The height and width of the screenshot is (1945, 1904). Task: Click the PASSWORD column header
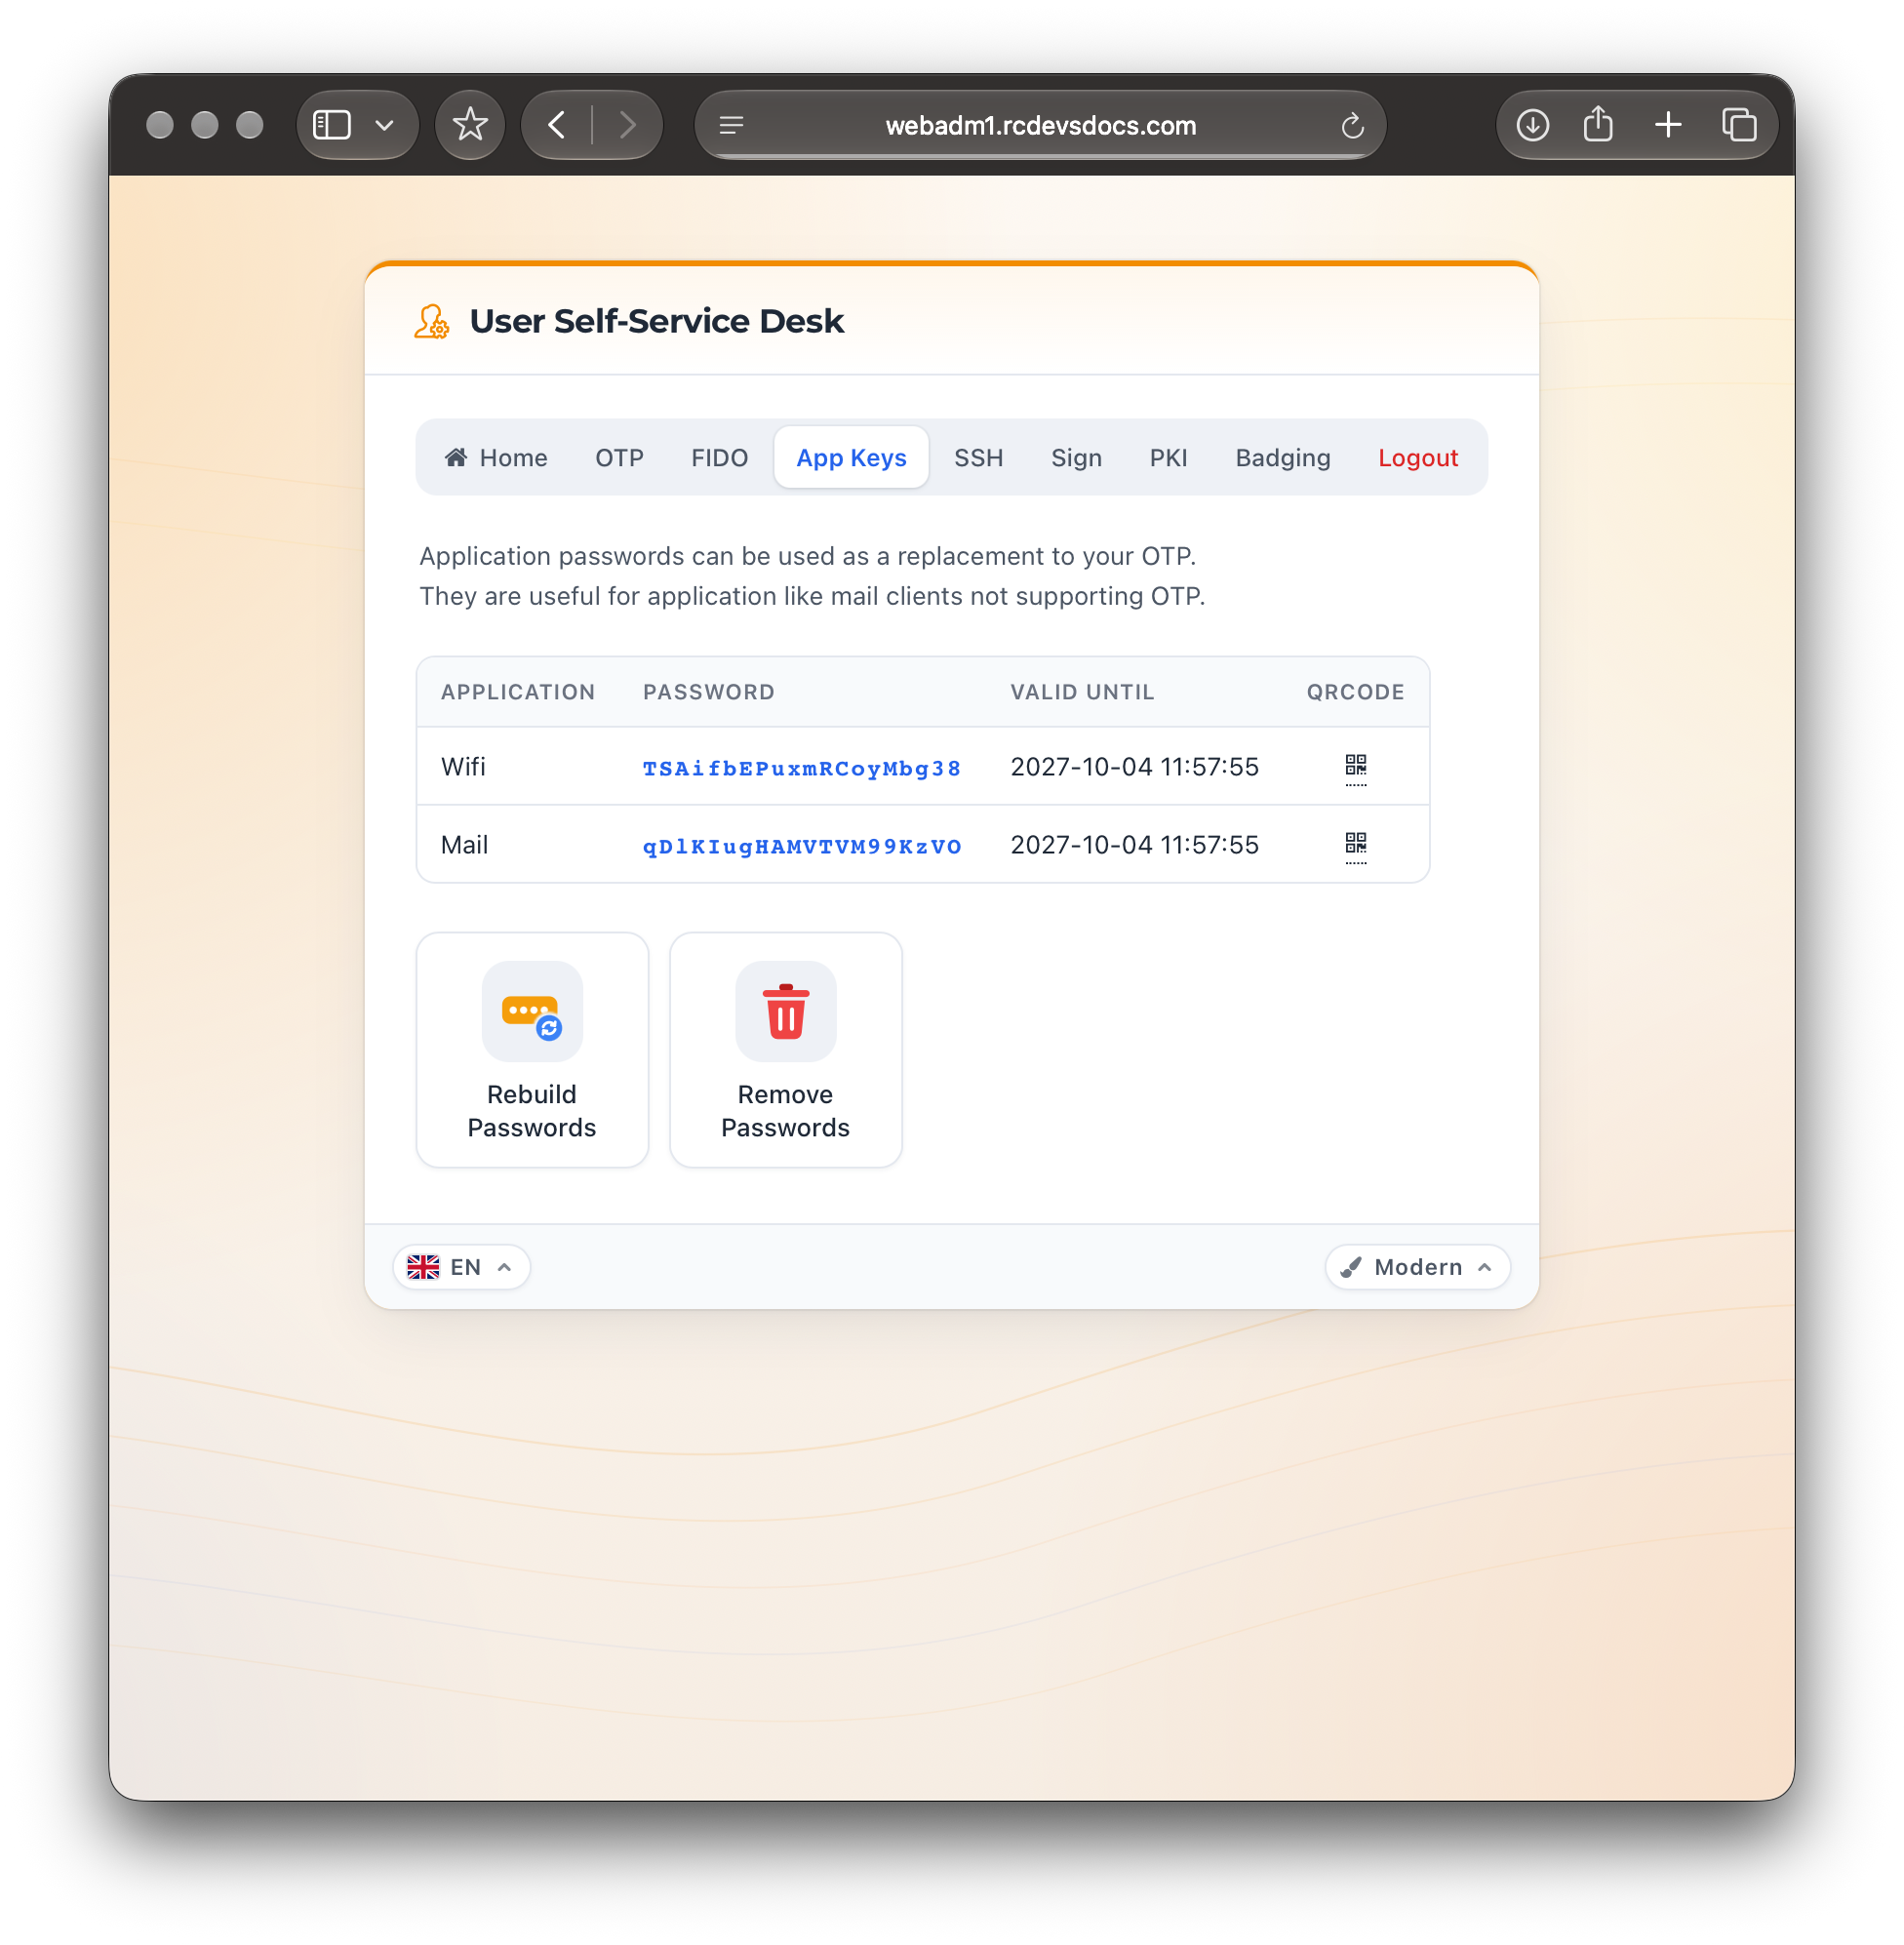(708, 692)
